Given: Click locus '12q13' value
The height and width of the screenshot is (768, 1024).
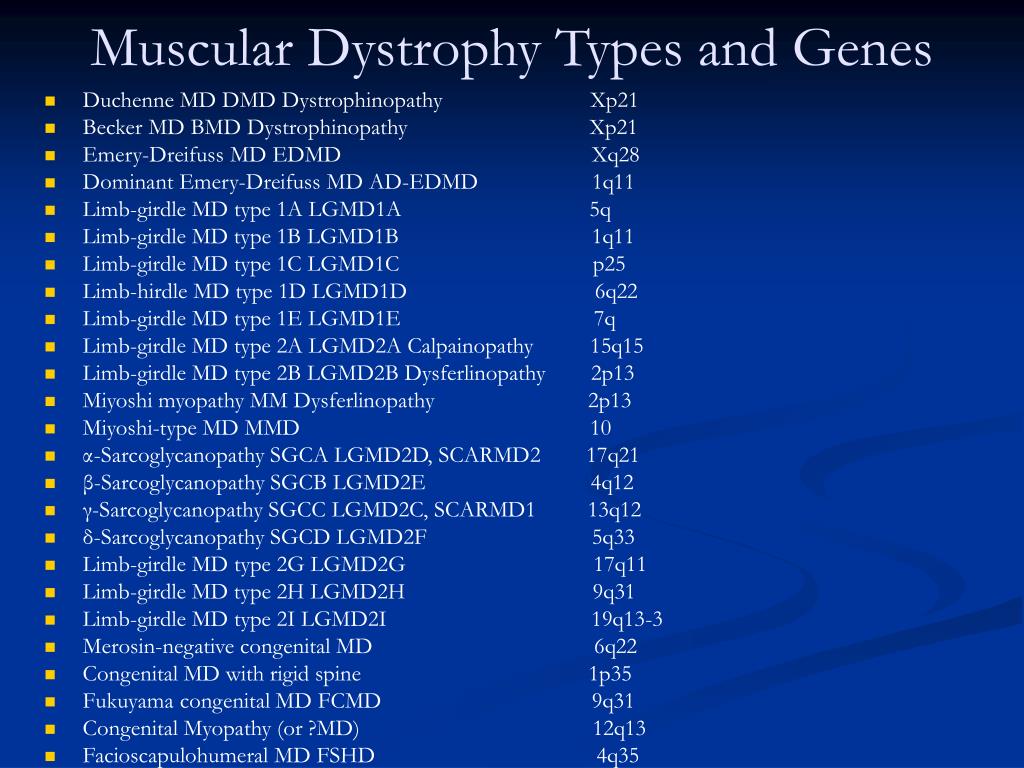Looking at the screenshot, I should (620, 729).
